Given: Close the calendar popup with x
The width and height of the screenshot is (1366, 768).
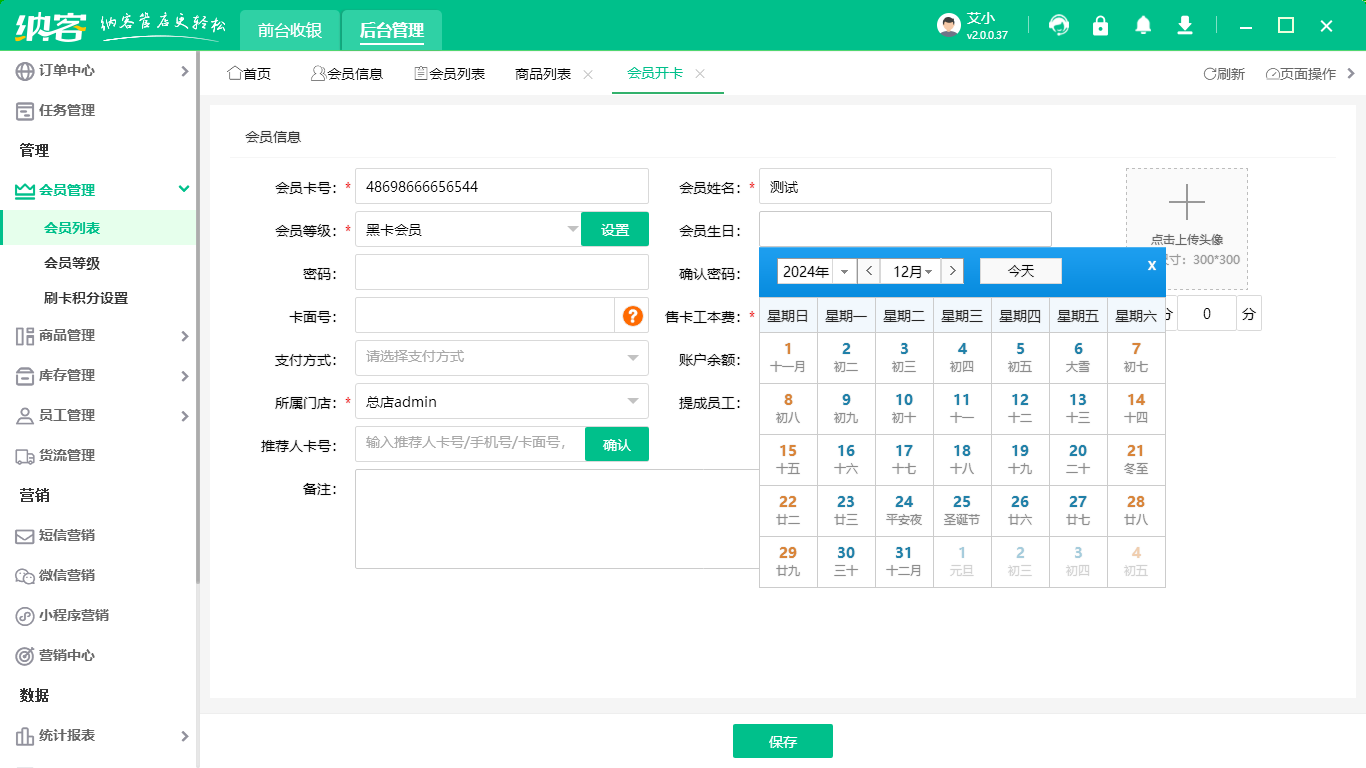Looking at the screenshot, I should 1151,265.
